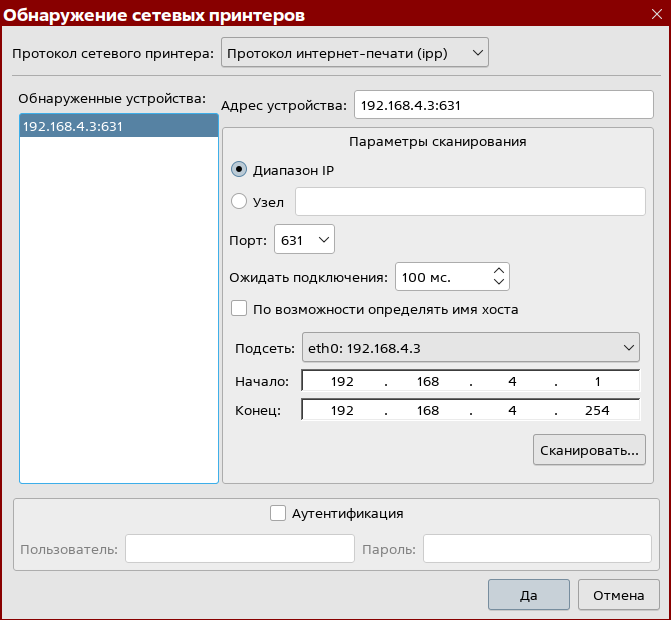Open the Подсеть eth0 subnet dropdown
This screenshot has width=671, height=620.
coord(471,347)
